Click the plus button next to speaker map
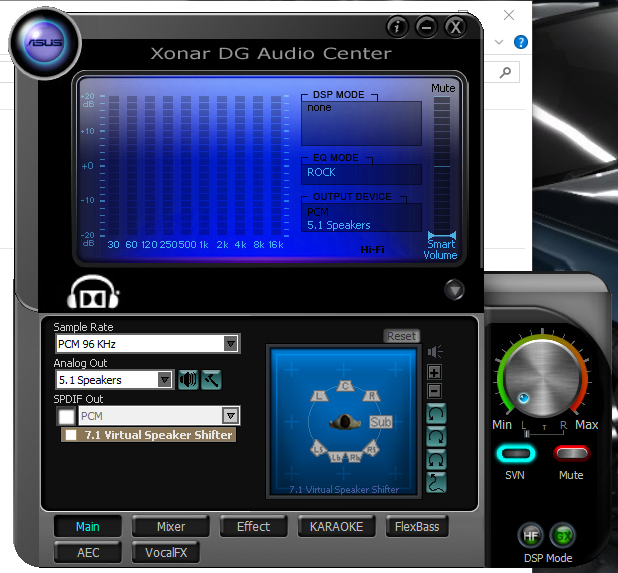The image size is (618, 573). point(434,372)
